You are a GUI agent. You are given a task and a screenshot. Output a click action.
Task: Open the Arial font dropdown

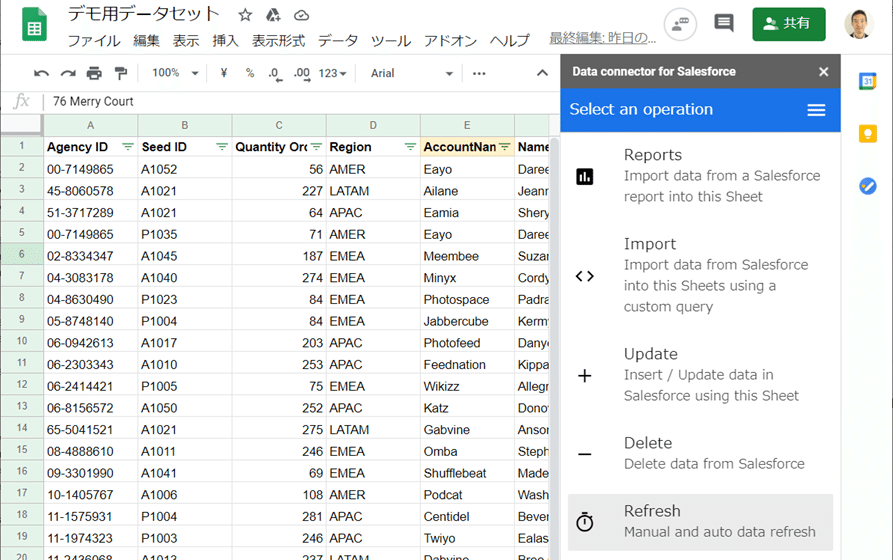[x=412, y=73]
